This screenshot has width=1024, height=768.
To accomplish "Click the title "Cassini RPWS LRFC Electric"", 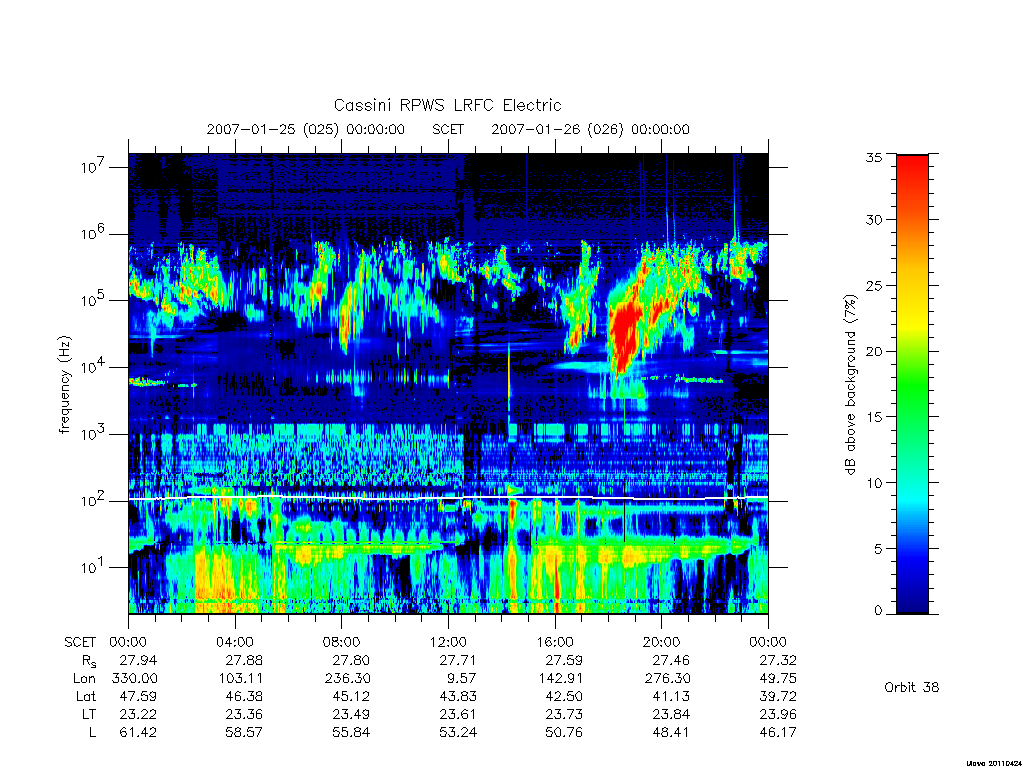I will pos(447,105).
